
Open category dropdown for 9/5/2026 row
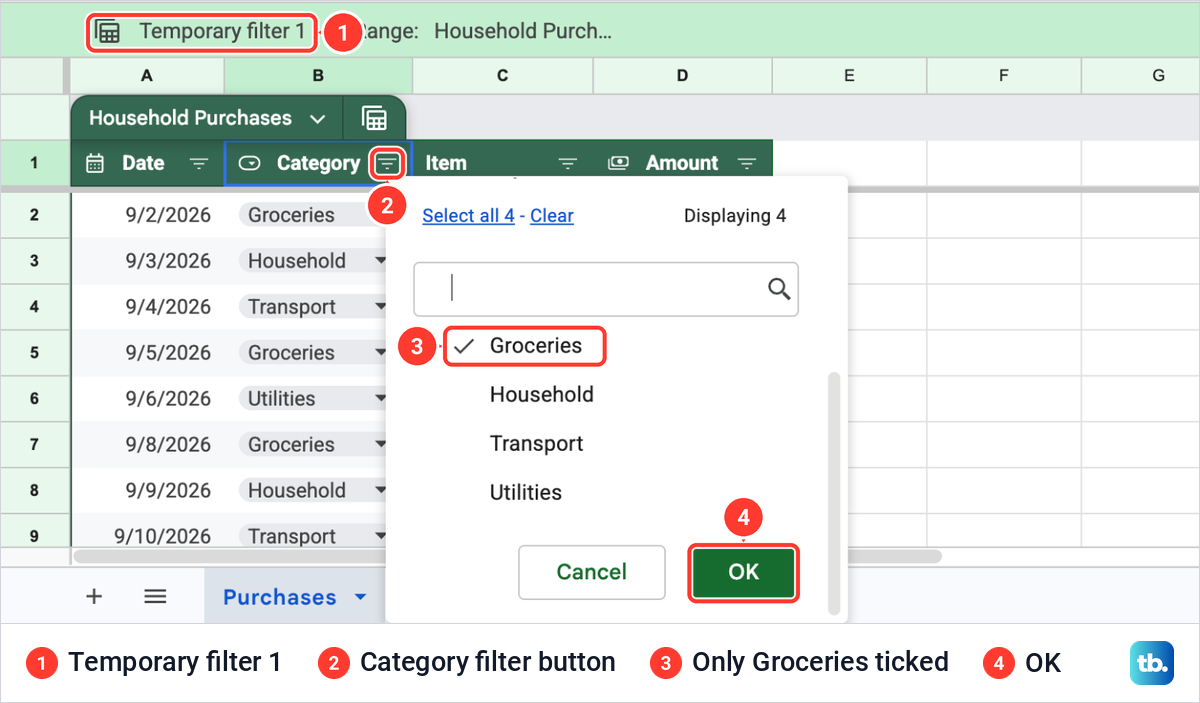click(380, 353)
